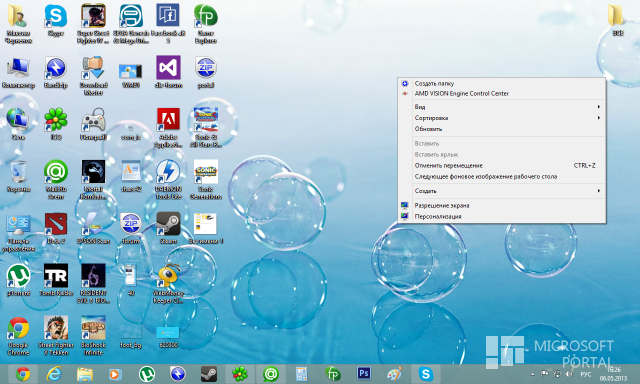Viewport: 640px width, 384px height.
Task: Open Персонализация from the context menu
Action: (x=502, y=216)
